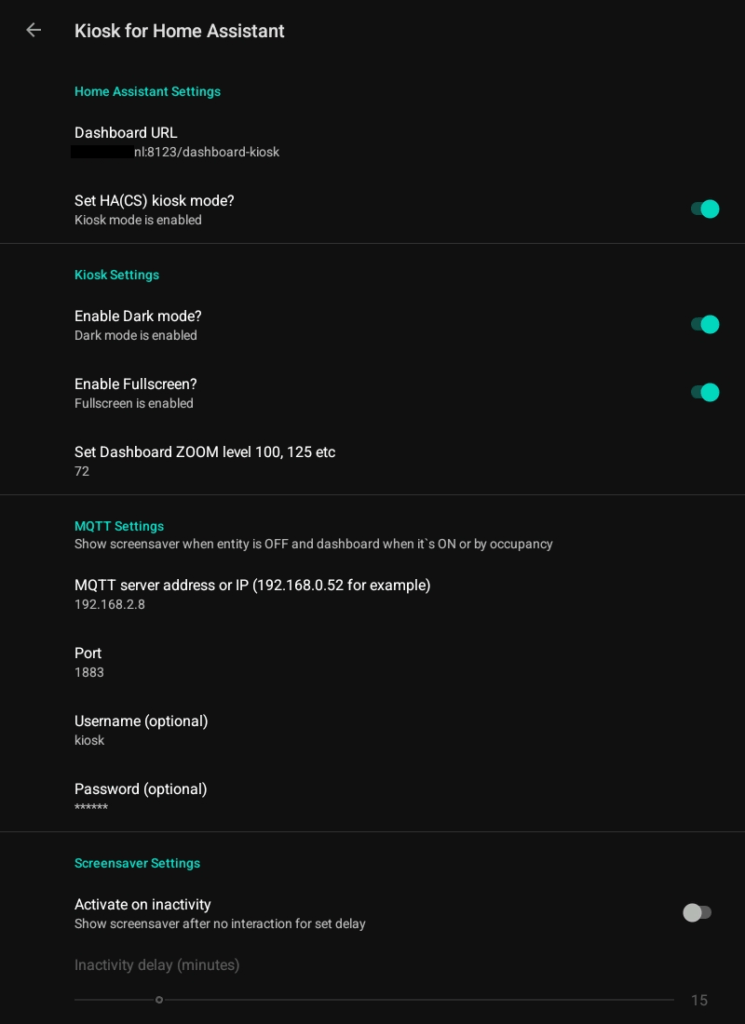745x1024 pixels.
Task: Click the Inactivity delay (minutes) label
Action: click(x=156, y=965)
